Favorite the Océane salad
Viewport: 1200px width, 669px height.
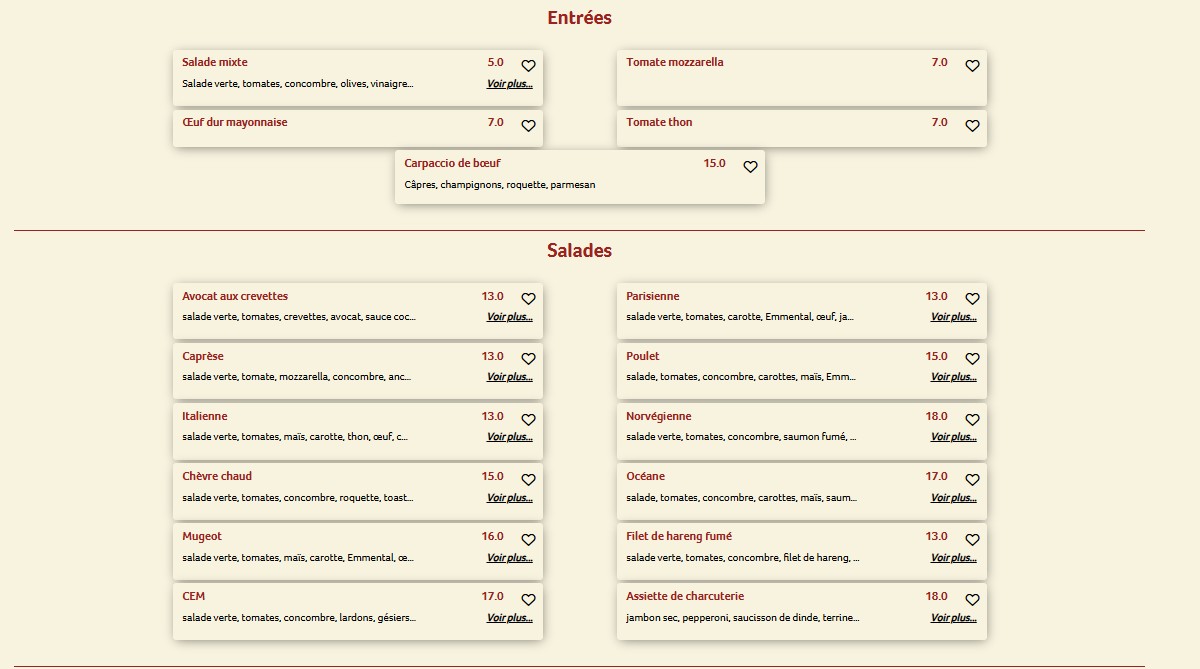click(x=972, y=480)
